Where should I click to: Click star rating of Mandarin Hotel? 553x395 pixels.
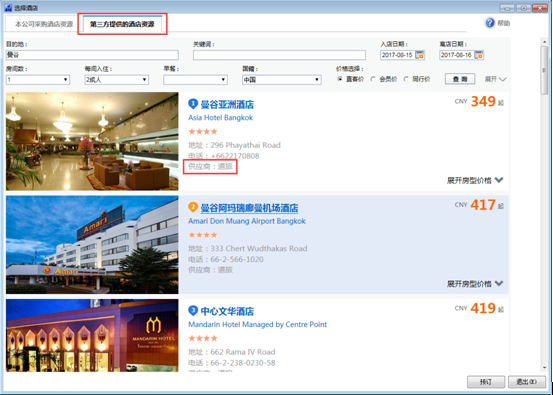pyautogui.click(x=203, y=338)
